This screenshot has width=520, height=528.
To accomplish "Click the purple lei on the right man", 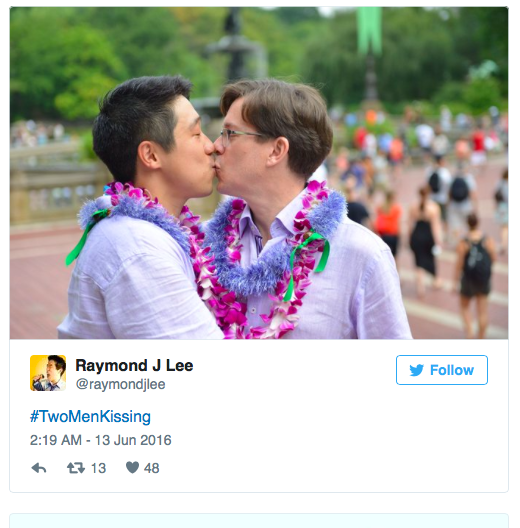I will tap(280, 256).
